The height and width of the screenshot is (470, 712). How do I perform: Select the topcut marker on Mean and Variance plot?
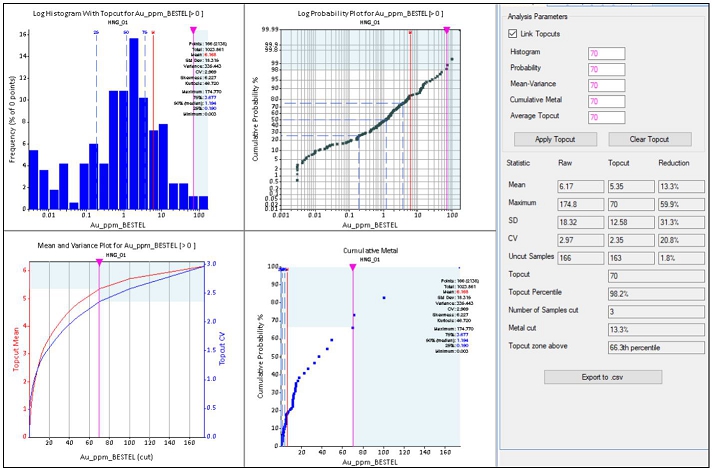click(98, 261)
